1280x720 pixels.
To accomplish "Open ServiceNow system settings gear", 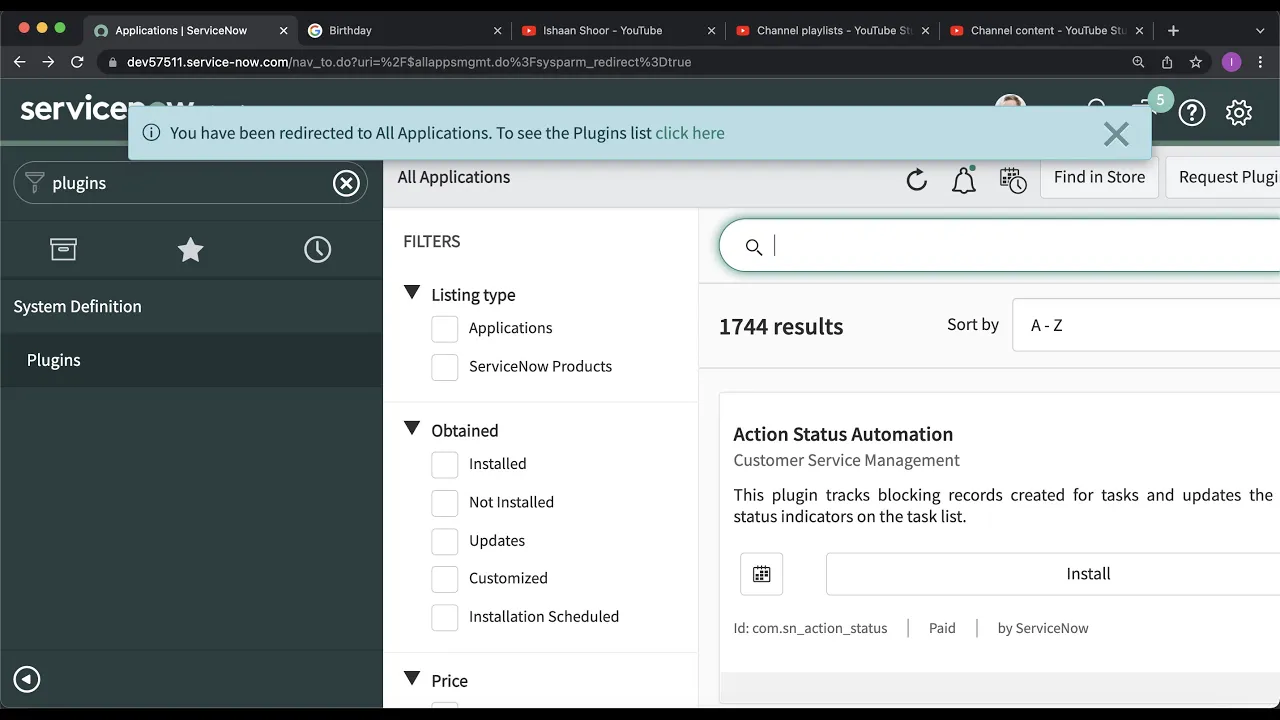I will 1239,112.
